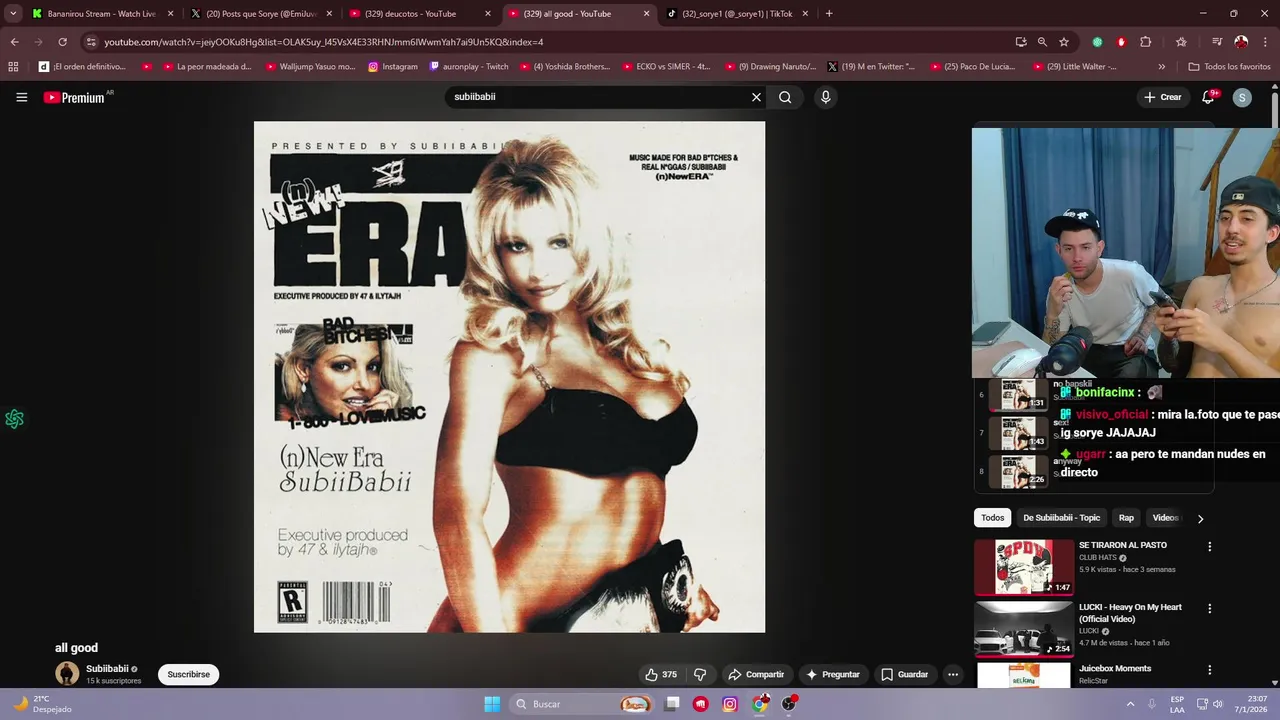This screenshot has width=1280, height=720.
Task: Select the Rap filter chip
Action: tap(1126, 518)
